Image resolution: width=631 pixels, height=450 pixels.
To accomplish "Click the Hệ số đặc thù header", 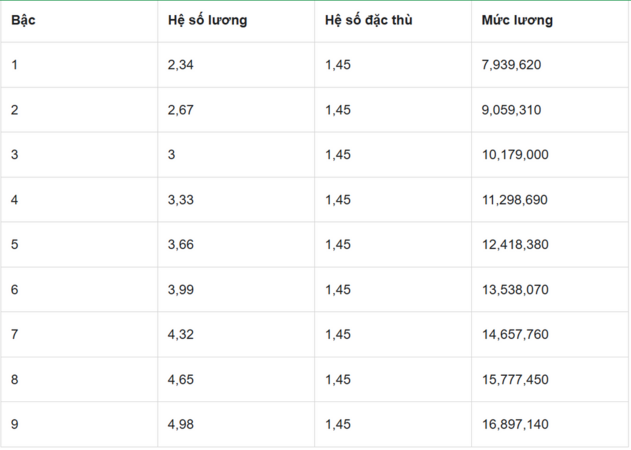I will click(369, 20).
